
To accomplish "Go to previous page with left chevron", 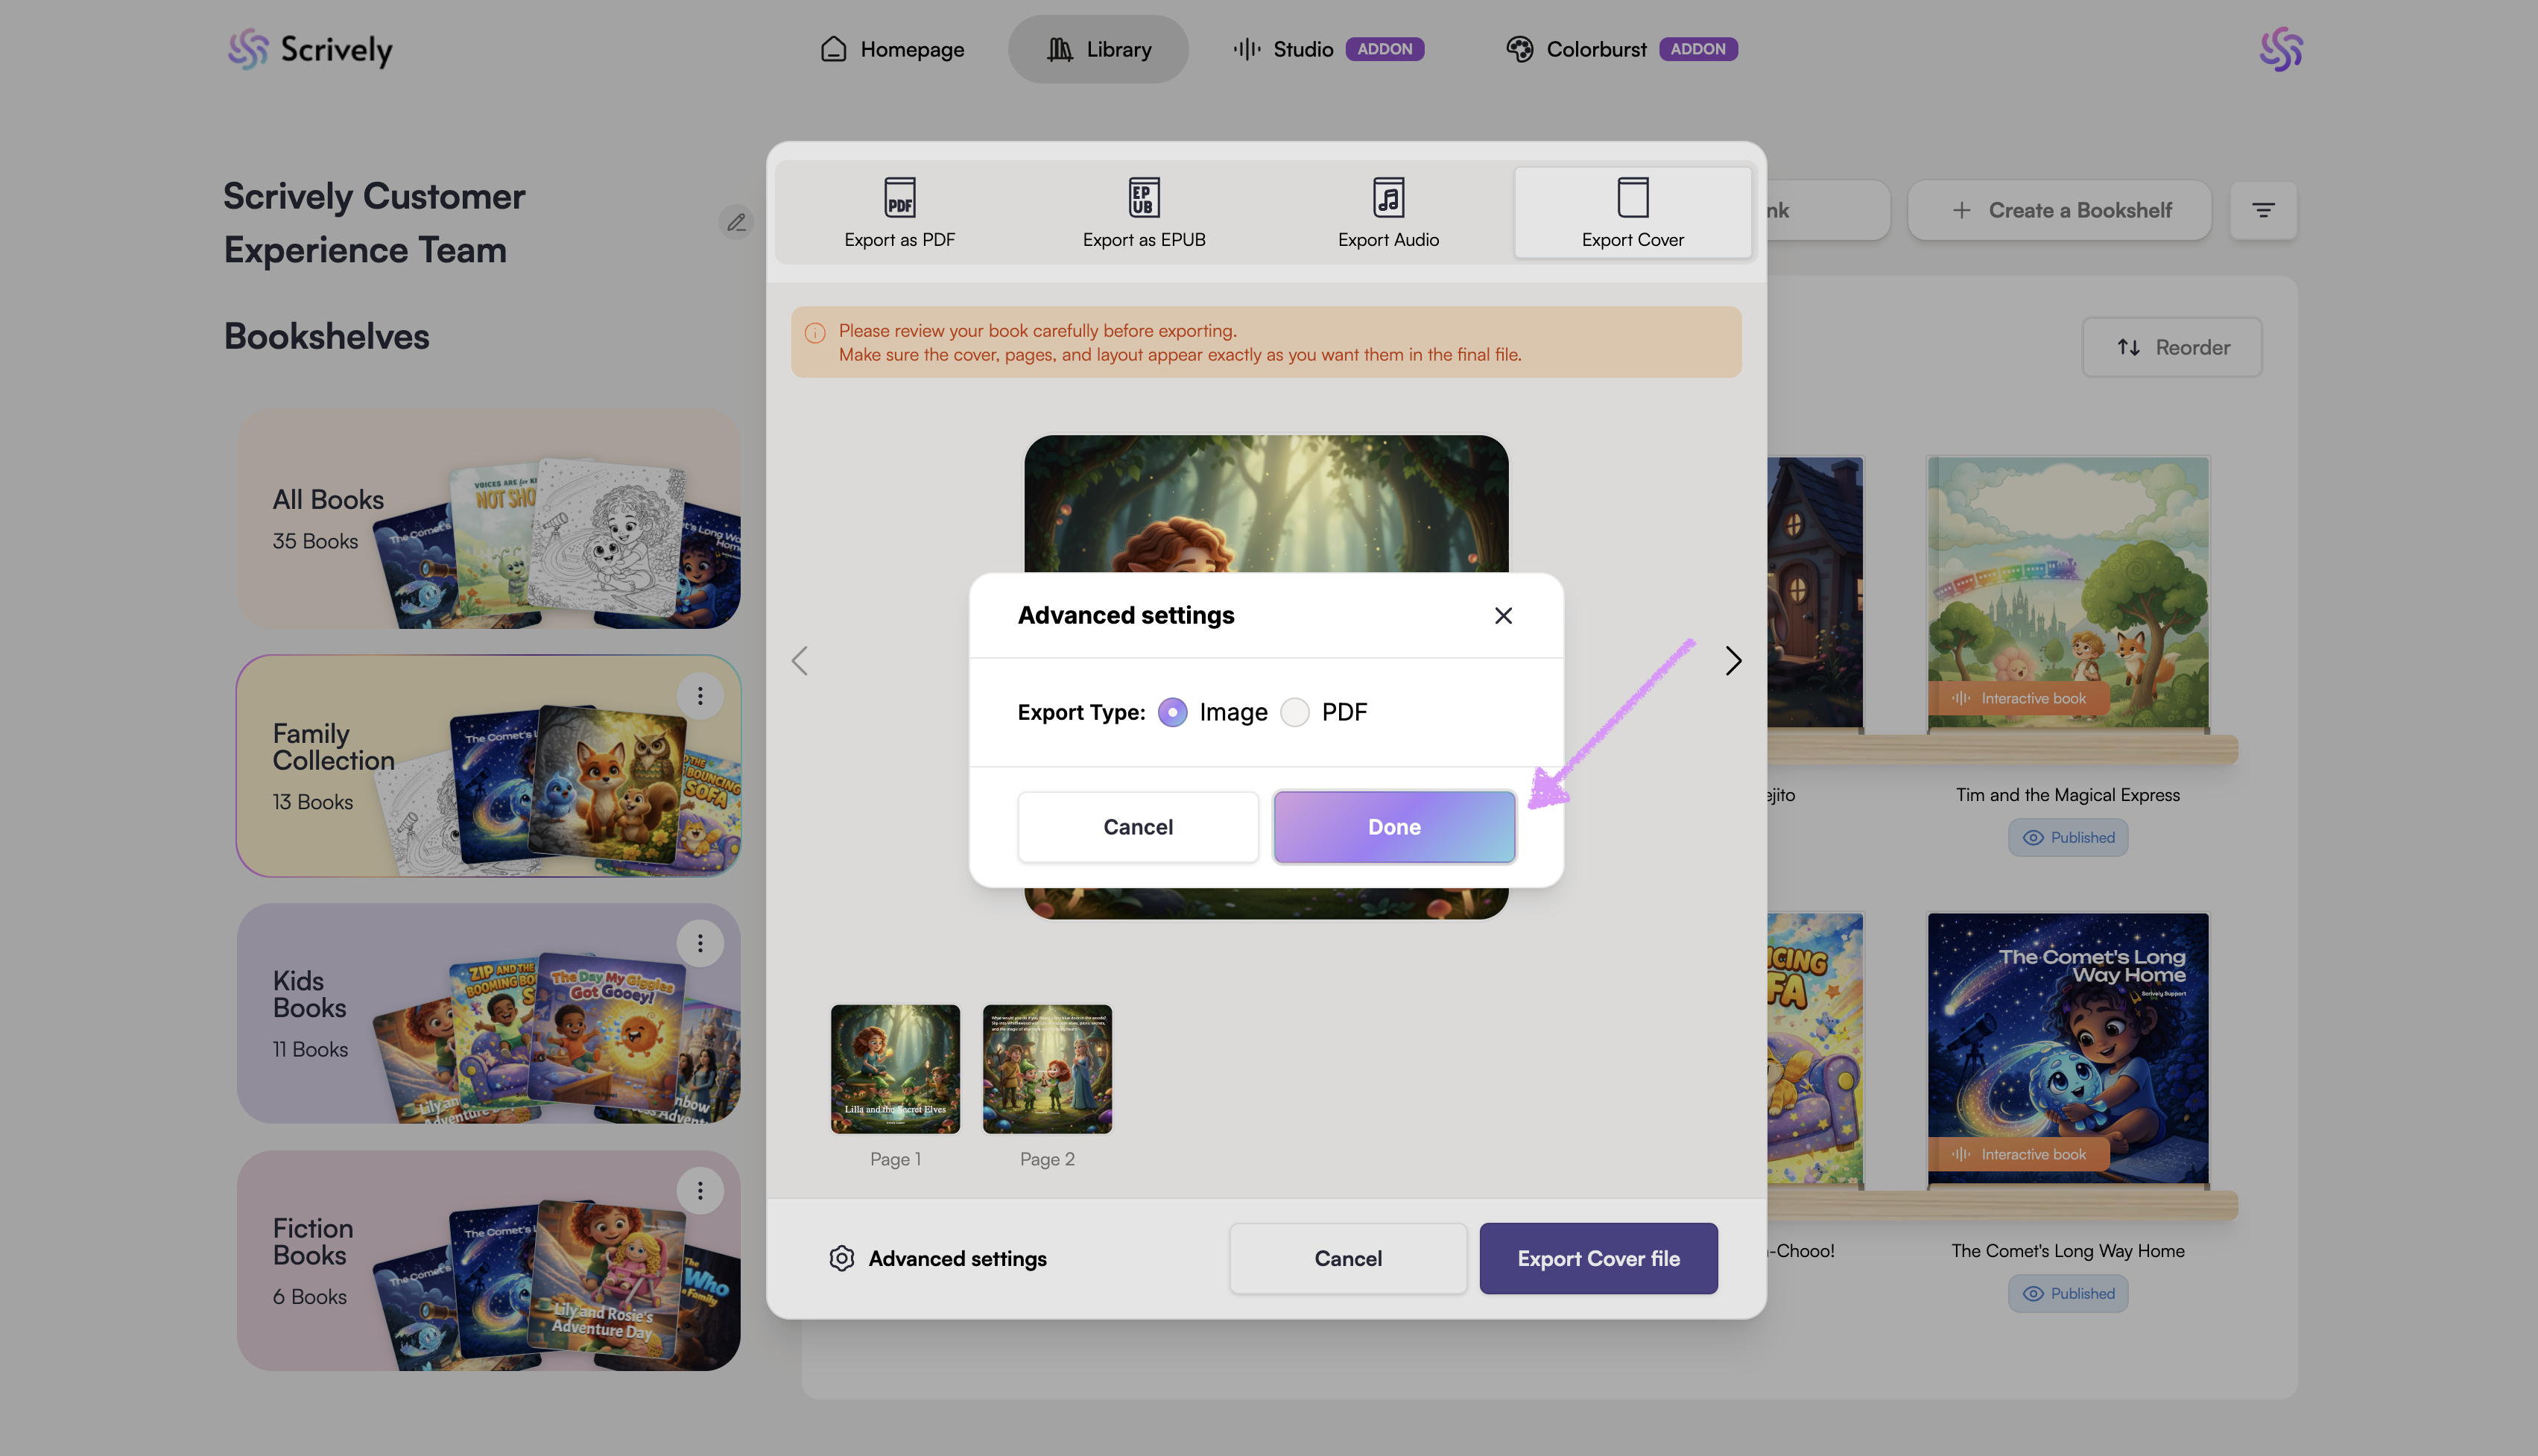I will [800, 660].
